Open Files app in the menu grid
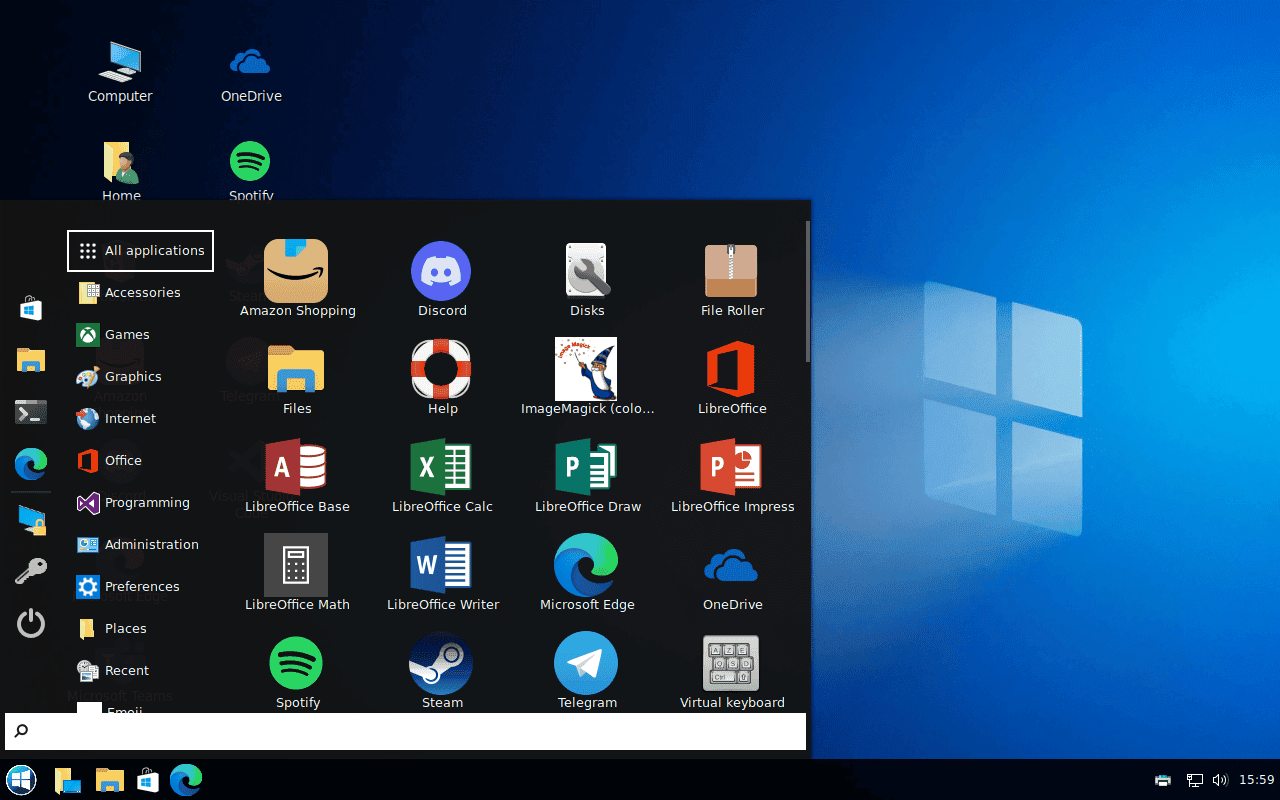The height and width of the screenshot is (800, 1280). click(x=297, y=377)
